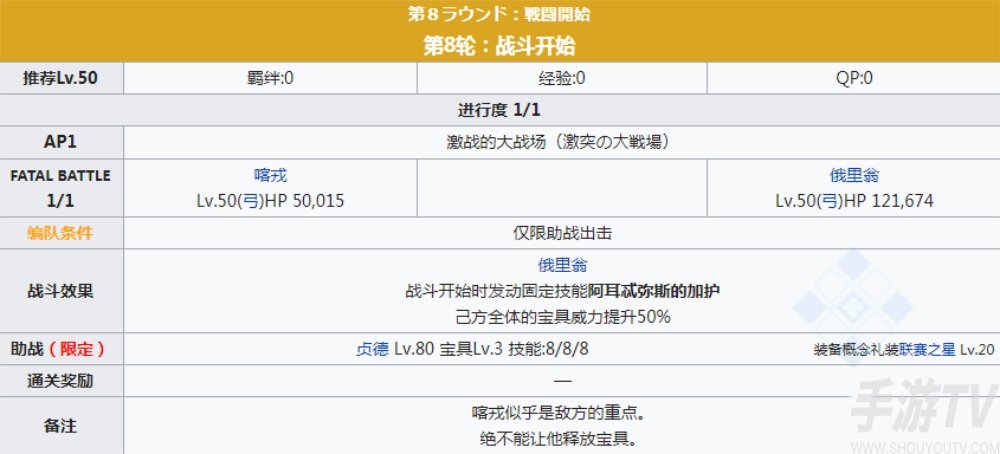Open the 俄里翁 link in 战斗效果 row
The height and width of the screenshot is (454, 1000).
(562, 265)
